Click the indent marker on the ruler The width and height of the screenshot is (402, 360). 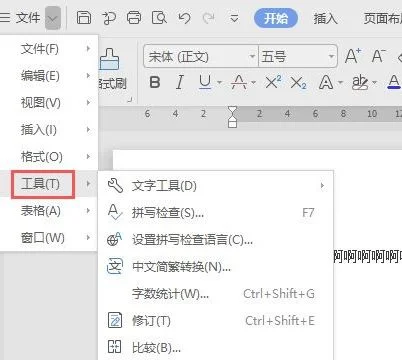pyautogui.click(x=232, y=117)
